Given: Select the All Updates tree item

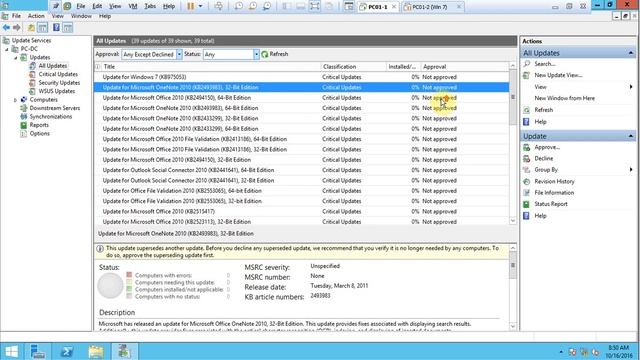Looking at the screenshot, I should click(53, 66).
